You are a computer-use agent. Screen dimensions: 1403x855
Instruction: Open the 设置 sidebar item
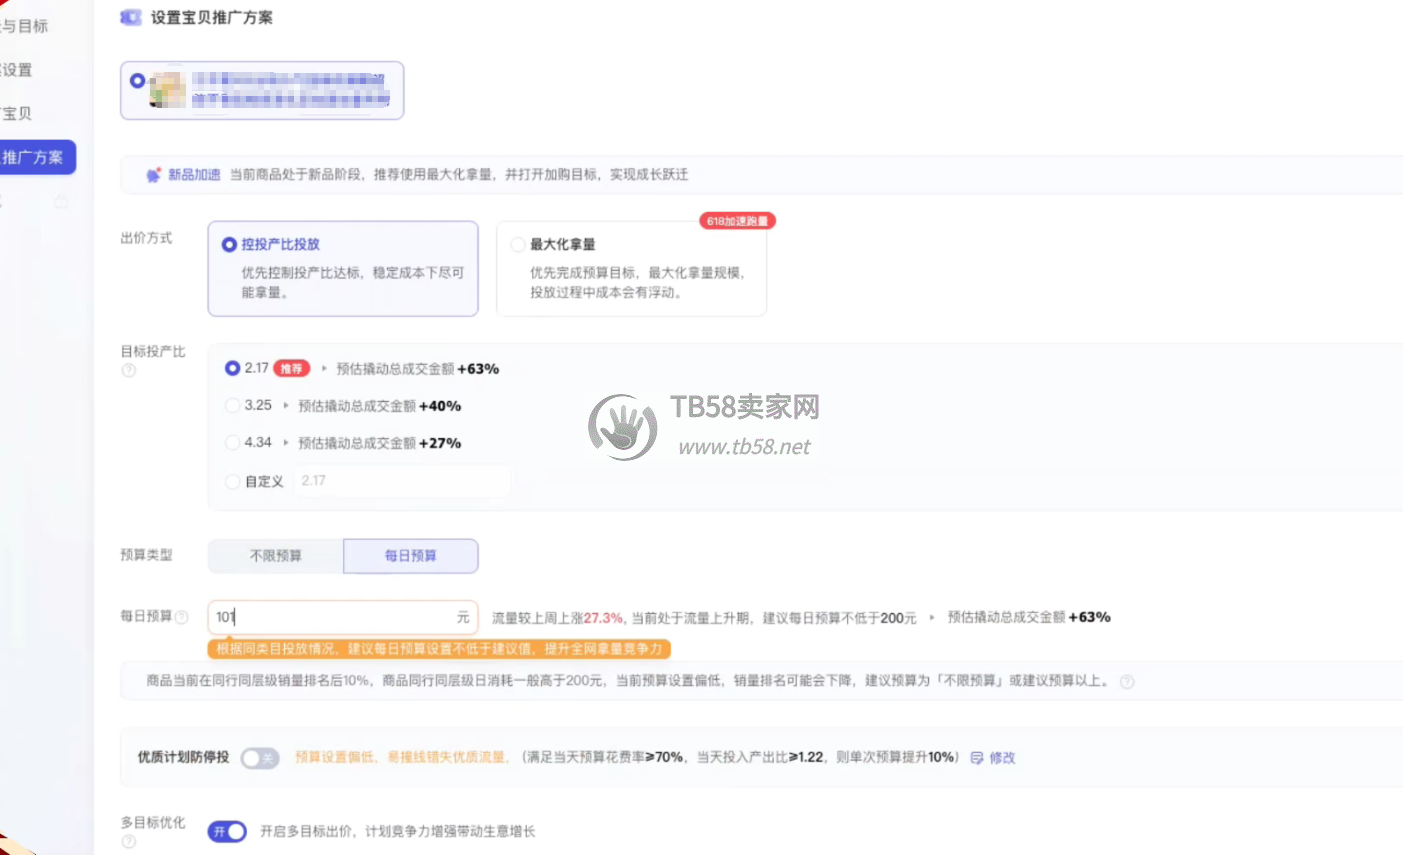17,70
